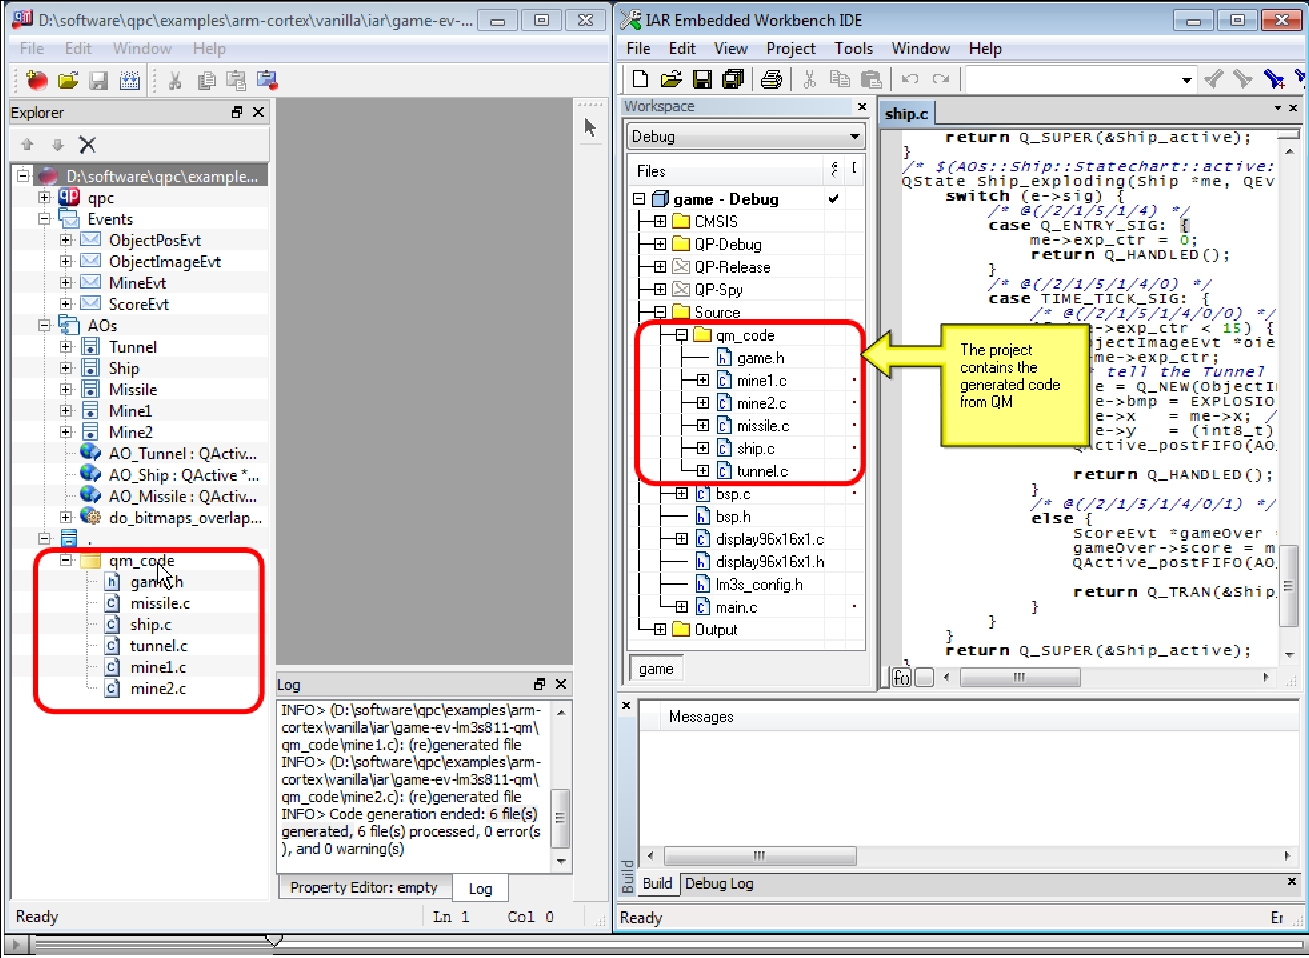
Task: Expand the qpc node in QM Explorer
Action: [45, 198]
